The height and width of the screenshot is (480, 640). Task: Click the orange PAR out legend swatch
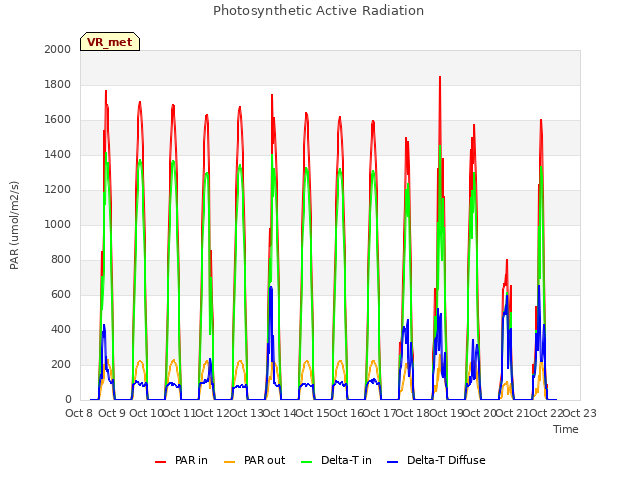[x=230, y=462]
